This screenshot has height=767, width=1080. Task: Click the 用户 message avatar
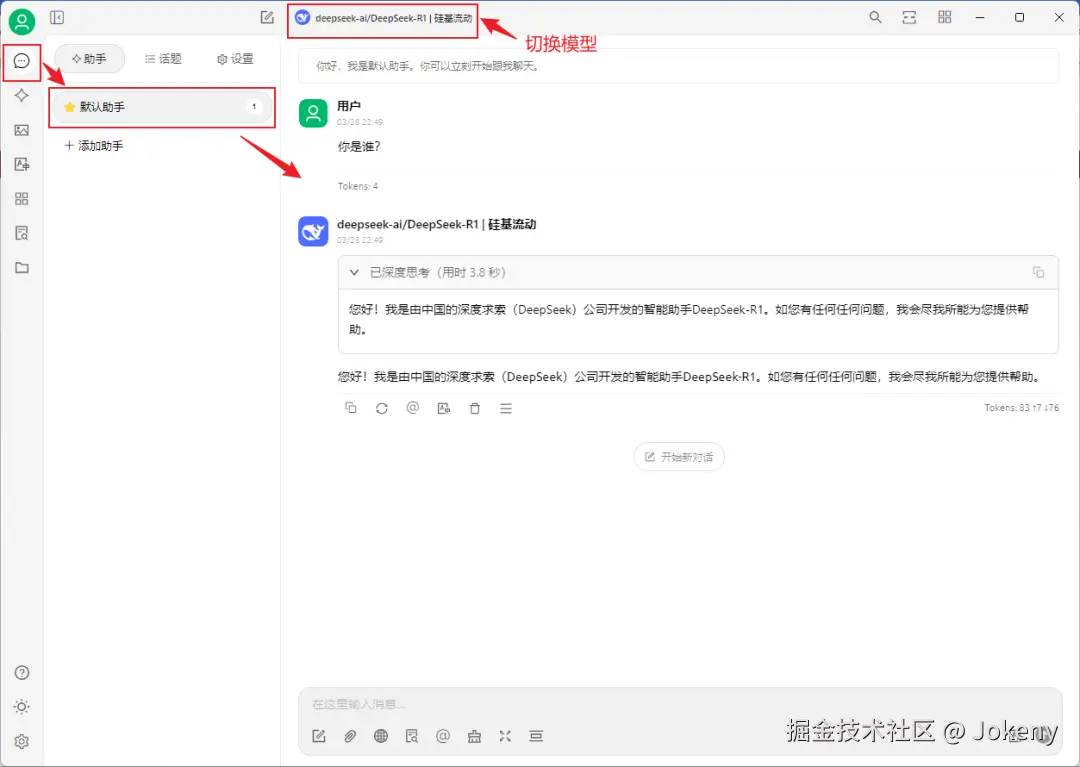click(313, 113)
